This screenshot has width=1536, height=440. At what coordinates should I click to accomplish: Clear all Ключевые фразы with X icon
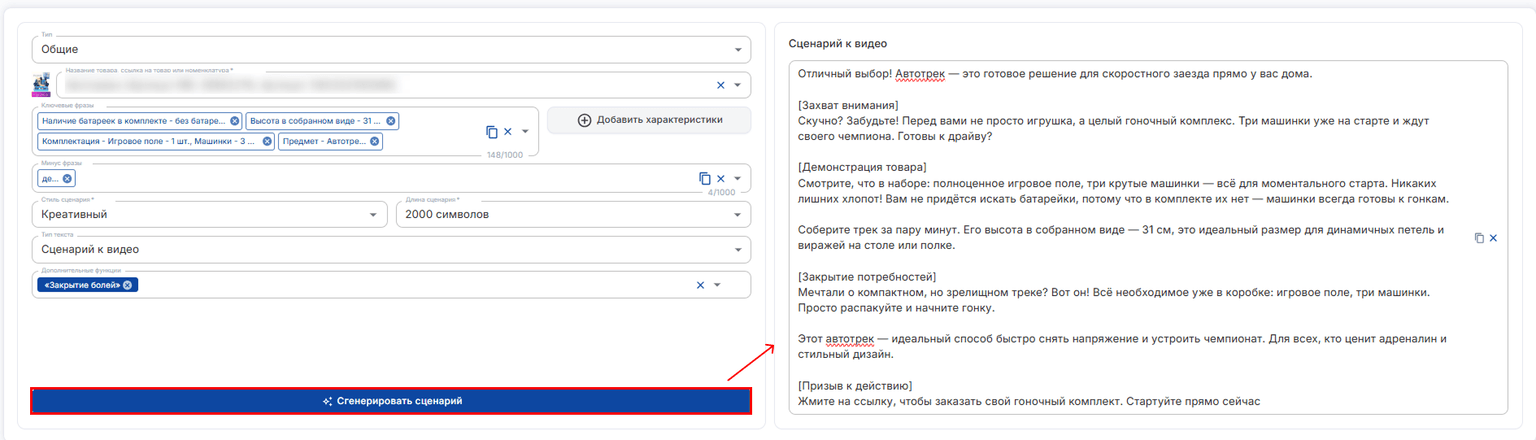508,132
